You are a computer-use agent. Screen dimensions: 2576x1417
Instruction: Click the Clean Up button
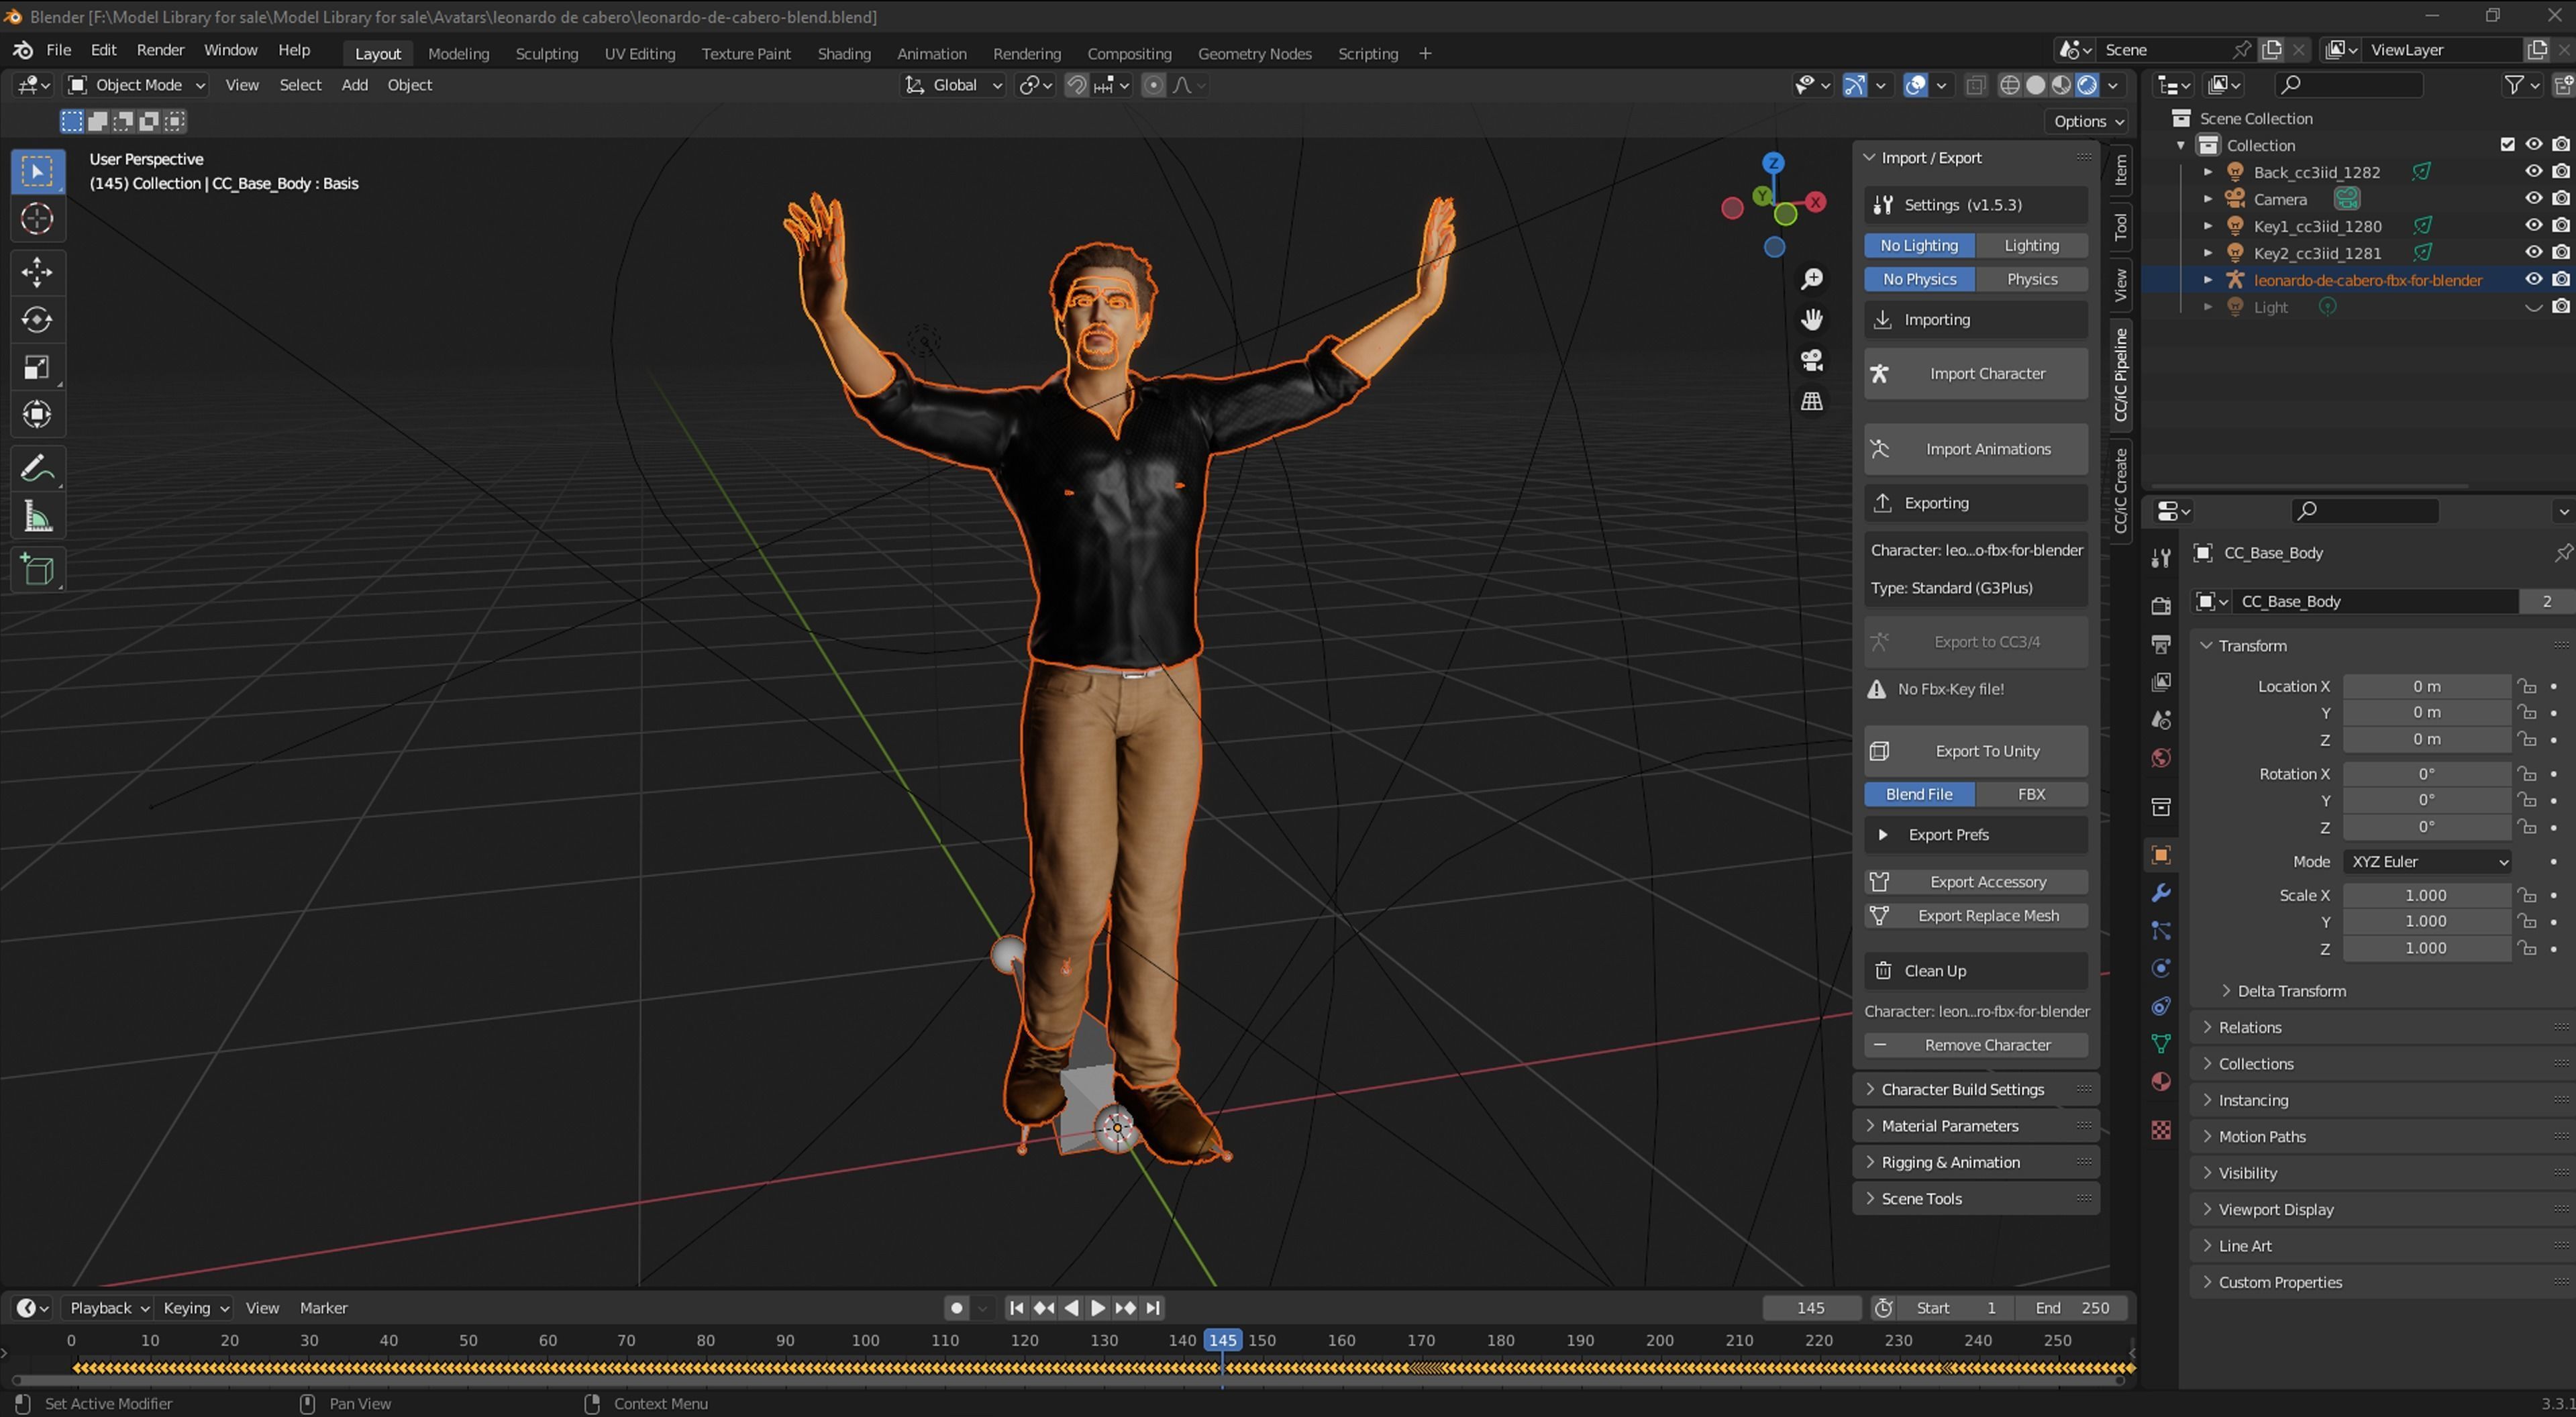point(1975,971)
